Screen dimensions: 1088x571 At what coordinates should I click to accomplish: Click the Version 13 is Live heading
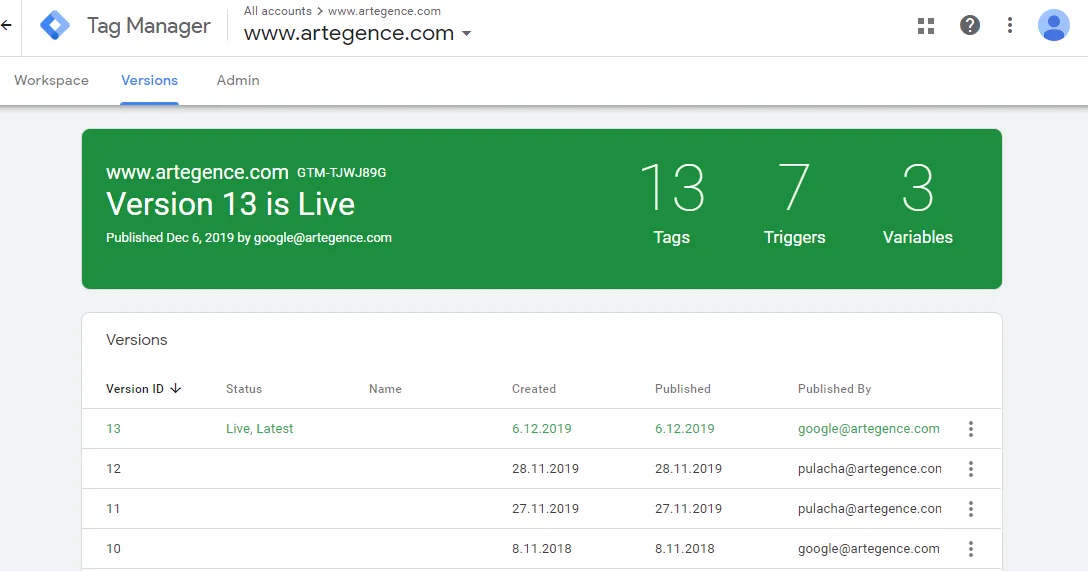pyautogui.click(x=230, y=204)
